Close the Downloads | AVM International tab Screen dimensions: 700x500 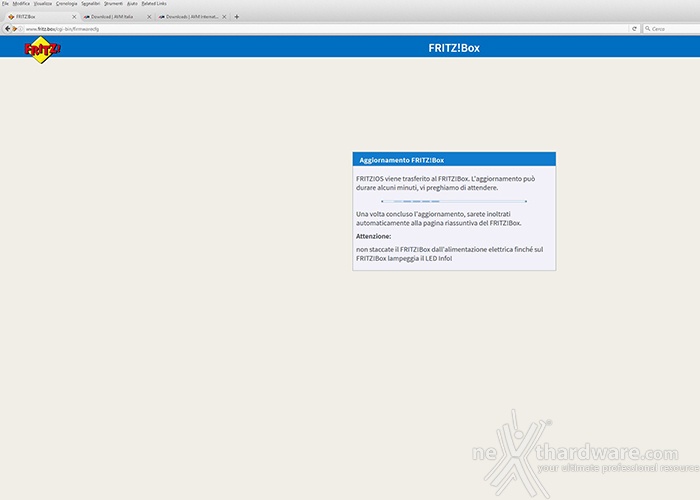point(224,17)
